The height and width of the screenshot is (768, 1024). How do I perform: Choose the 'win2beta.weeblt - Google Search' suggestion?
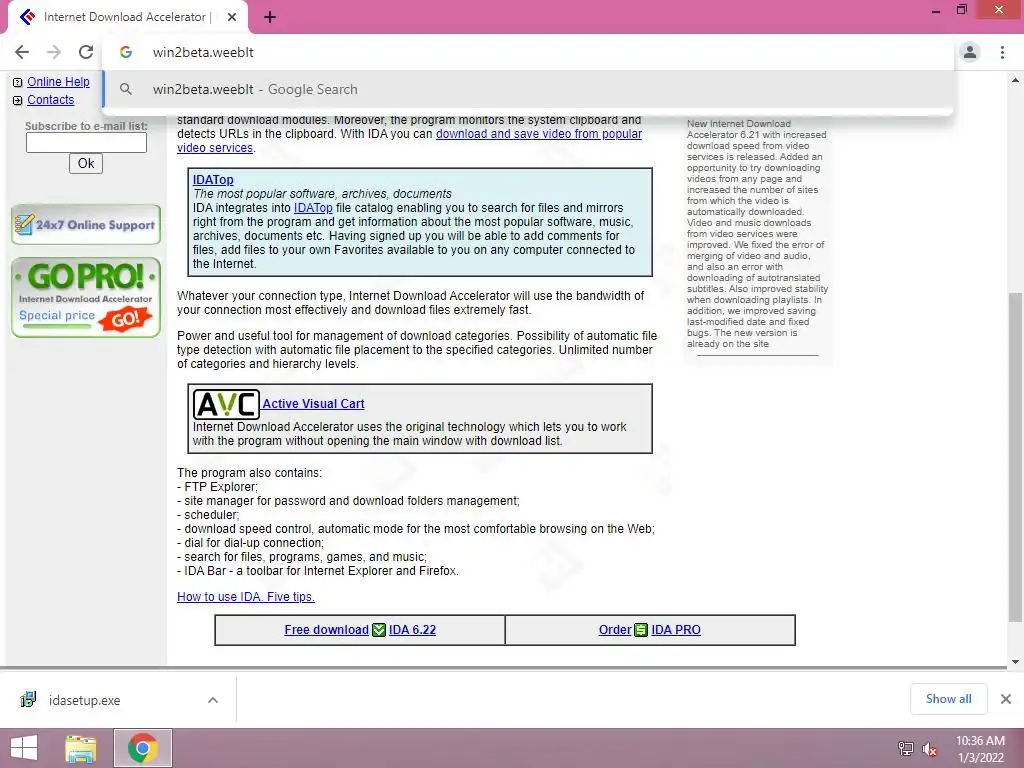pyautogui.click(x=528, y=89)
